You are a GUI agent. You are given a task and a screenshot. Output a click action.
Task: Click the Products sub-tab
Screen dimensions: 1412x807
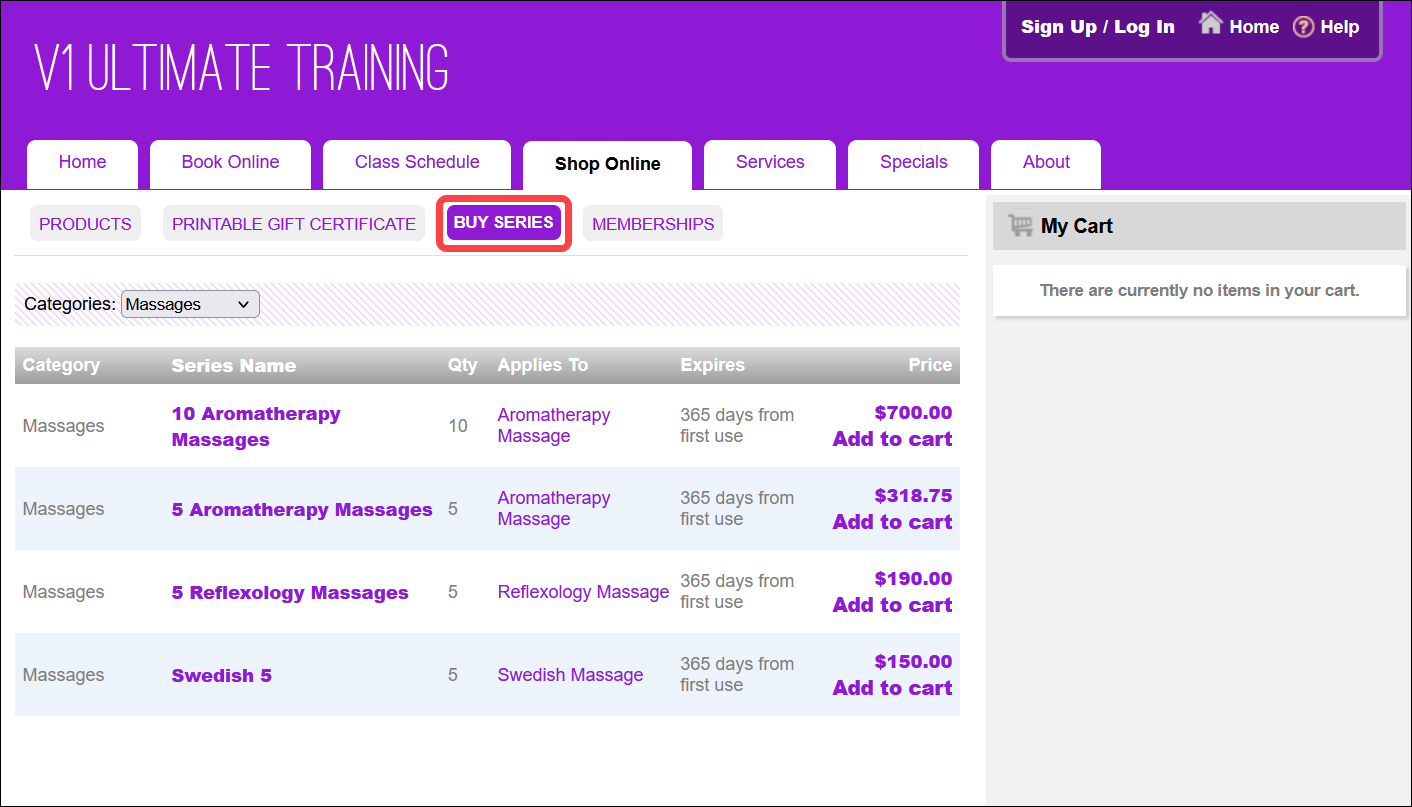coord(85,224)
